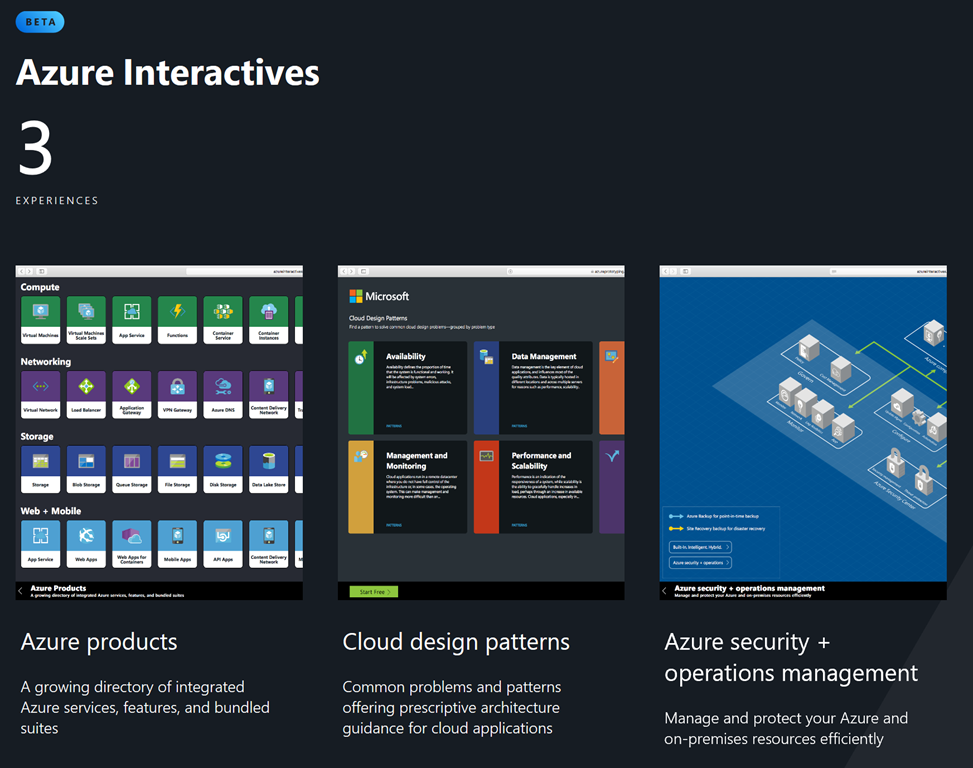973x768 pixels.
Task: Open the Availability pattern card
Action: click(408, 388)
